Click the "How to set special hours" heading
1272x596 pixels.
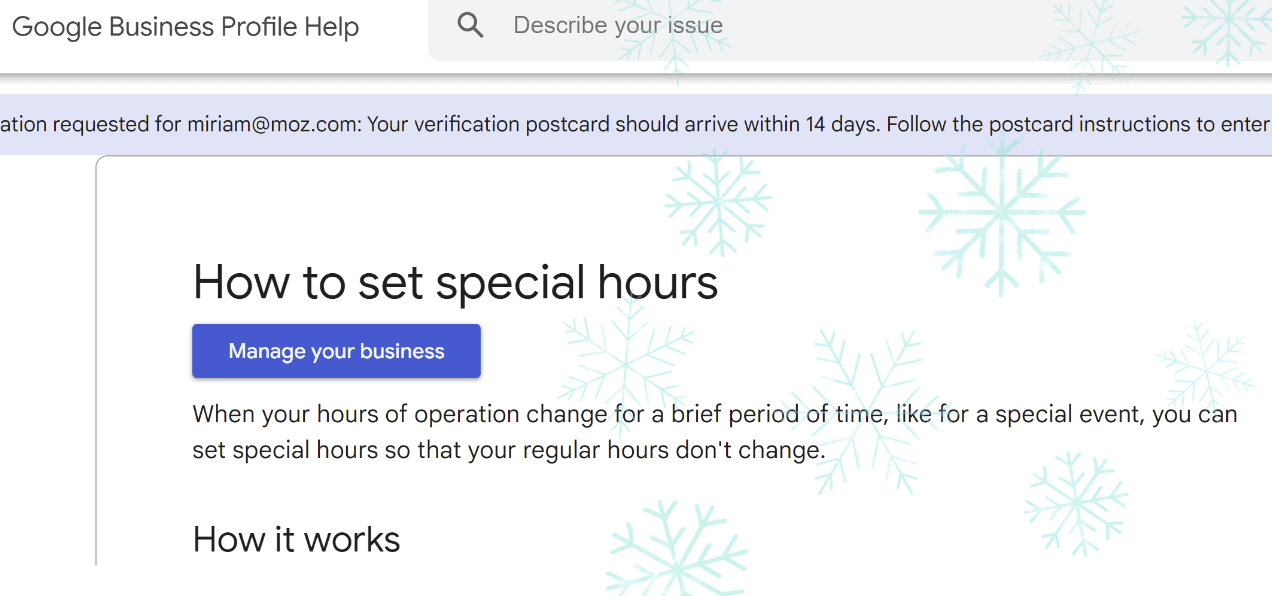coord(455,282)
